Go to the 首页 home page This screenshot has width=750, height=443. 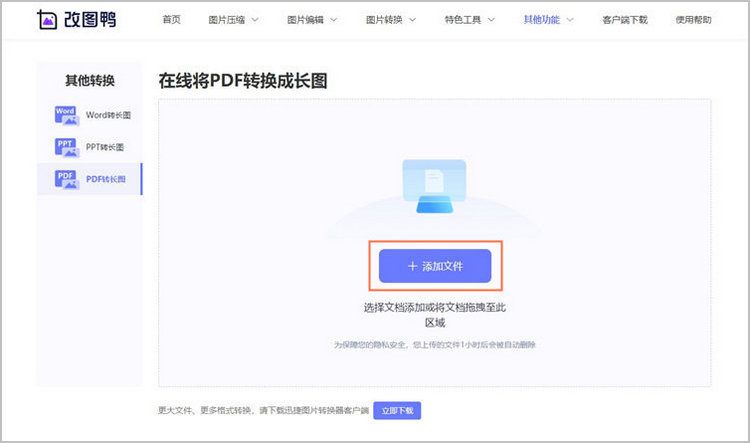(171, 20)
